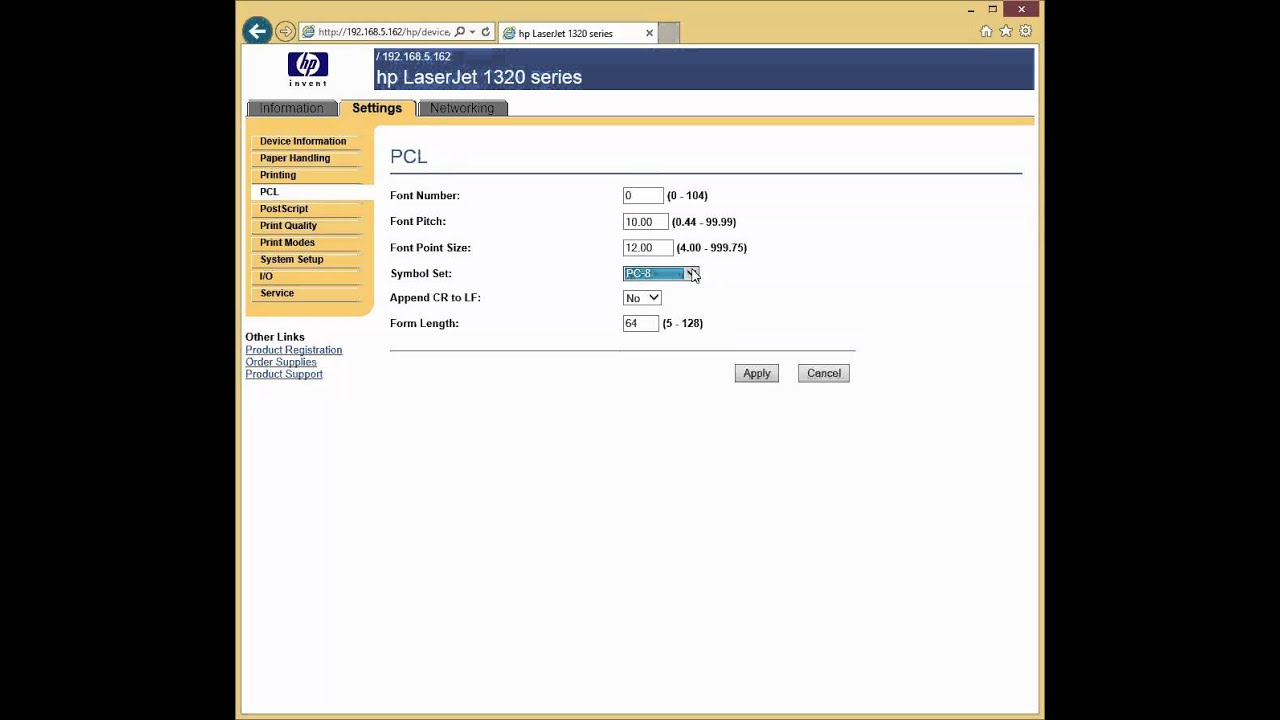The height and width of the screenshot is (720, 1280).
Task: Click the HP invent logo
Action: pyautogui.click(x=307, y=69)
